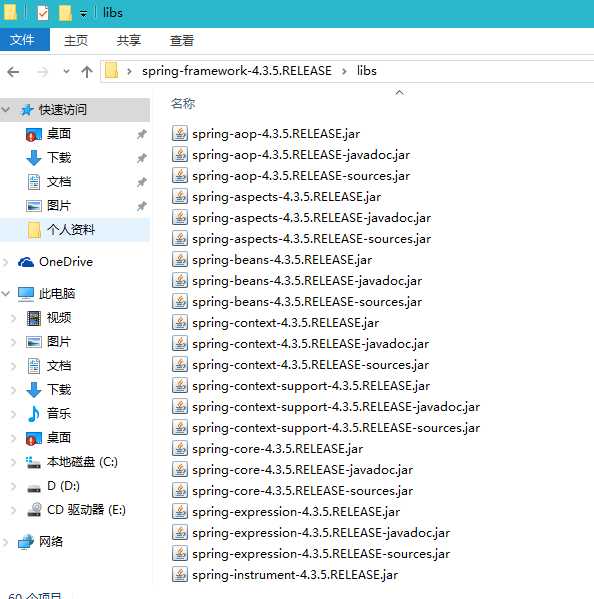Click jar icon of spring-context-4.3.5.RELEASE-sources.jar
594x599 pixels.
tap(180, 364)
